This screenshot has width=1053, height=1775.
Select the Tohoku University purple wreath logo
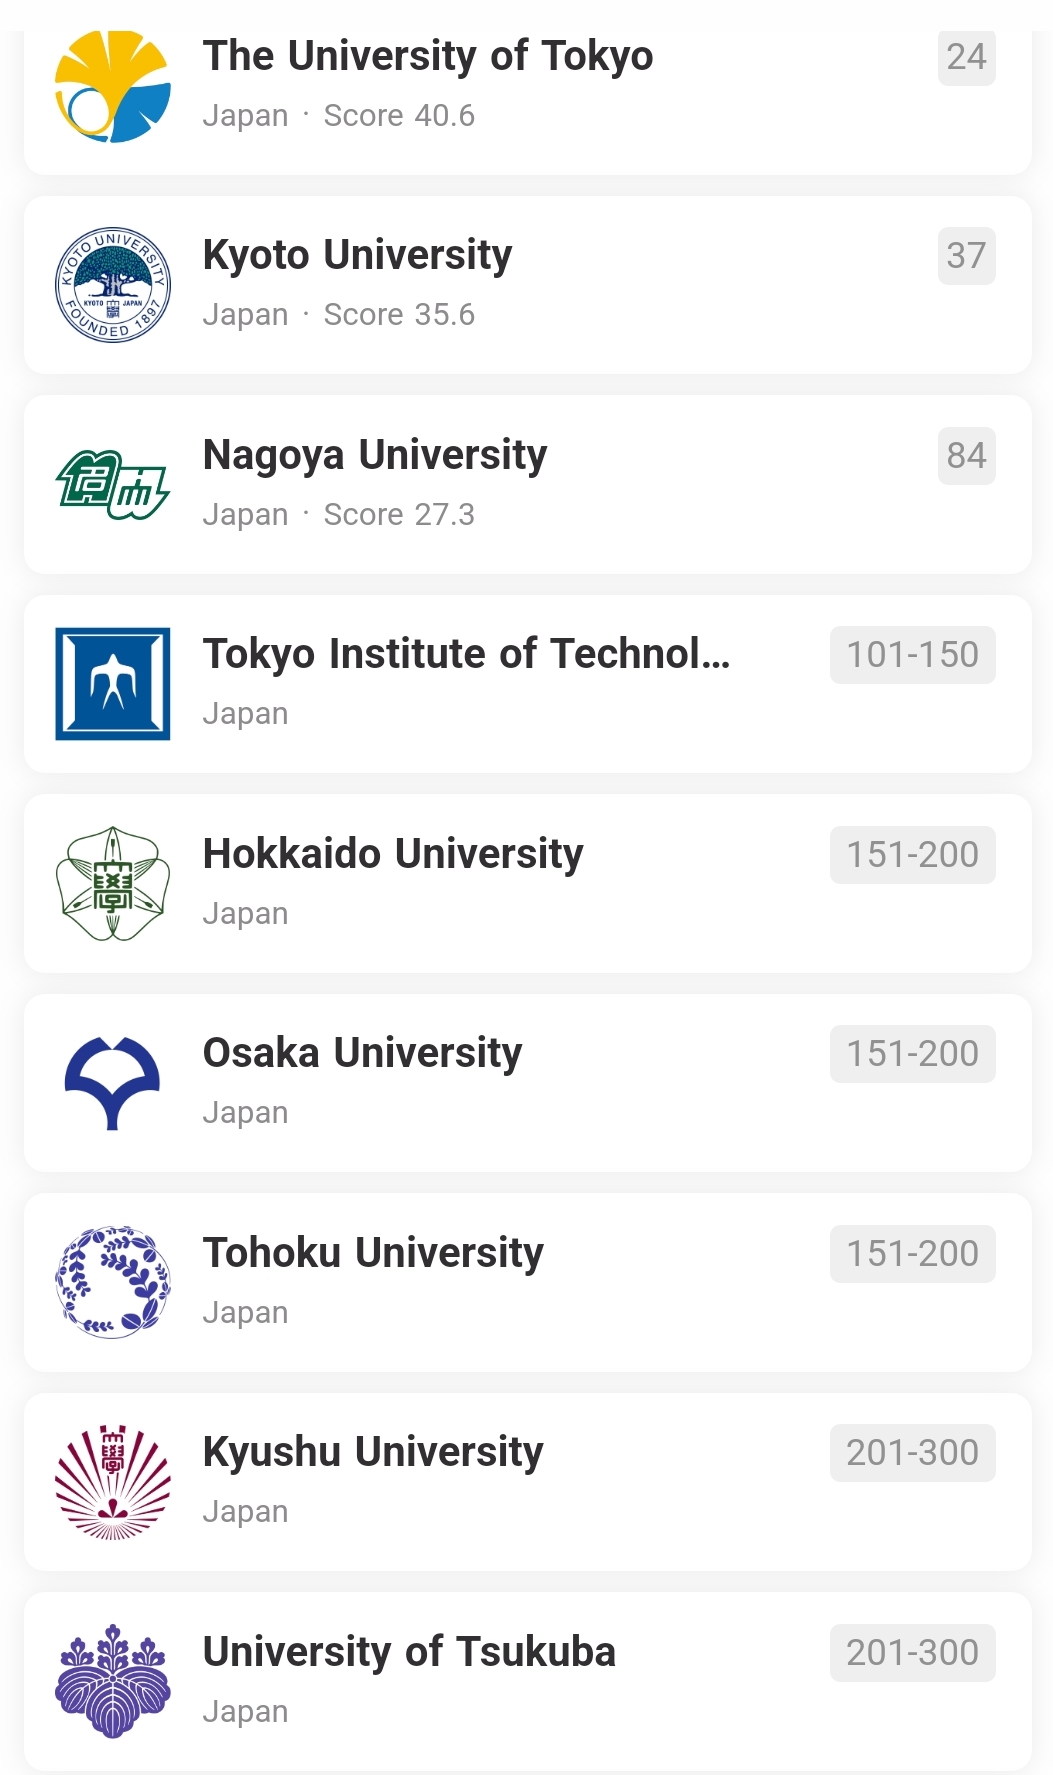coord(112,1282)
